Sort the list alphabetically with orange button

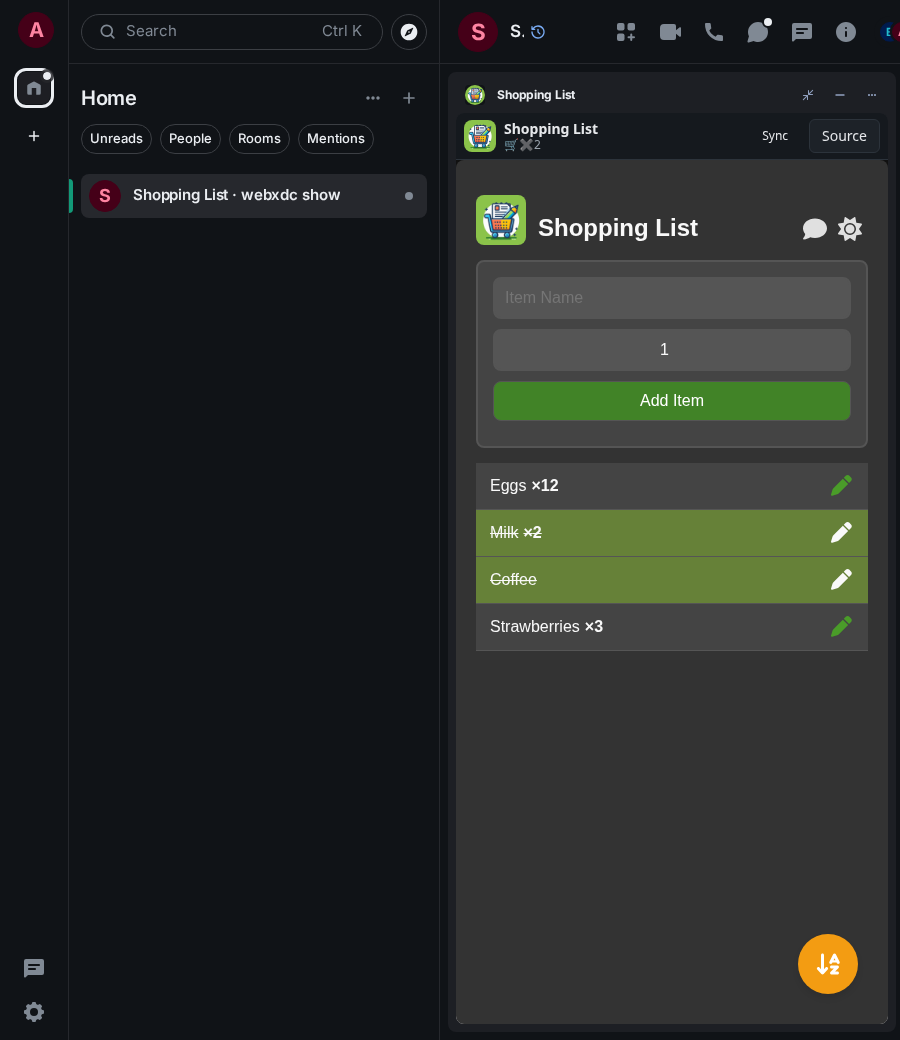click(828, 964)
